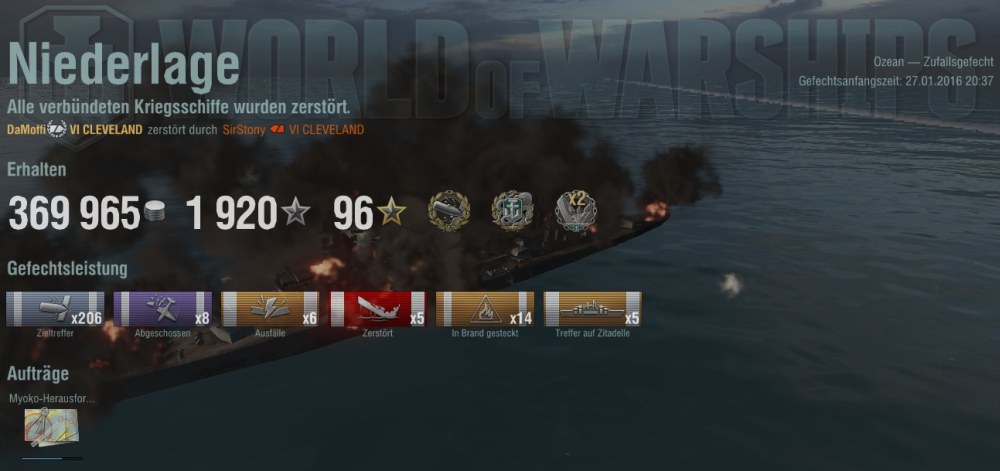Click the silver credits coin icon
Screen dimensions: 1000x471
pyautogui.click(x=154, y=212)
